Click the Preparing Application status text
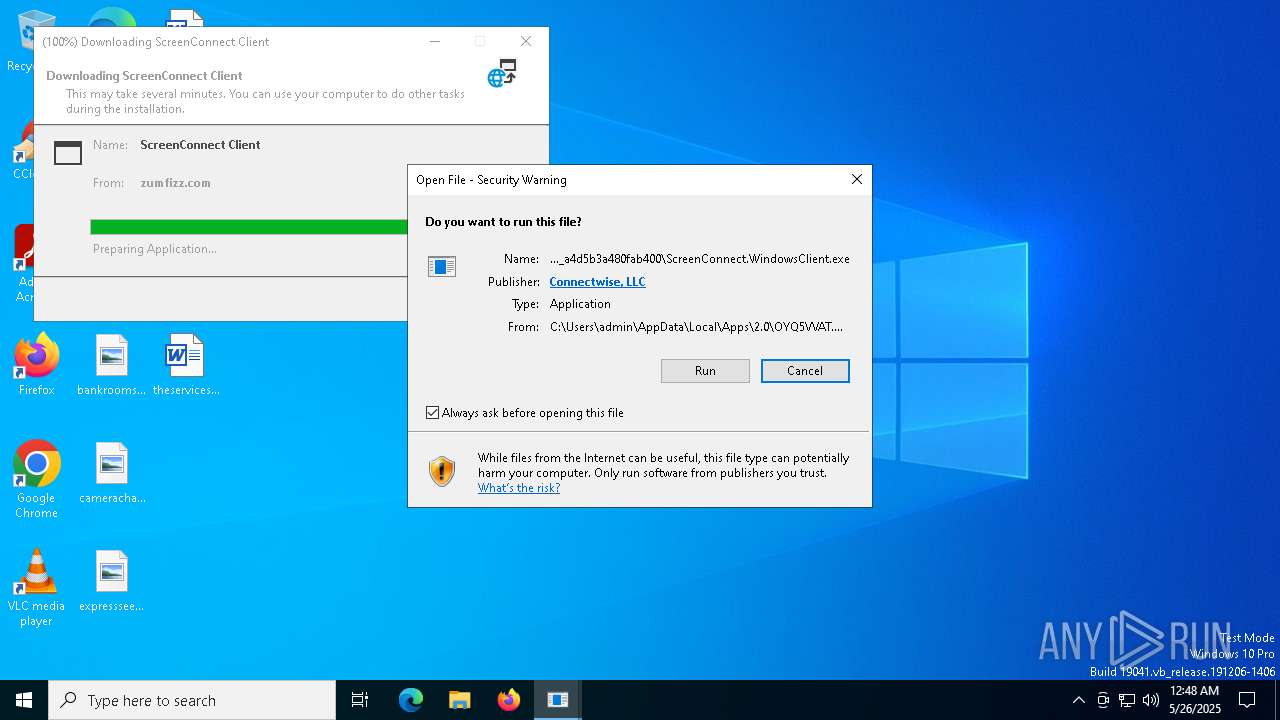The width and height of the screenshot is (1280, 720). click(x=155, y=249)
